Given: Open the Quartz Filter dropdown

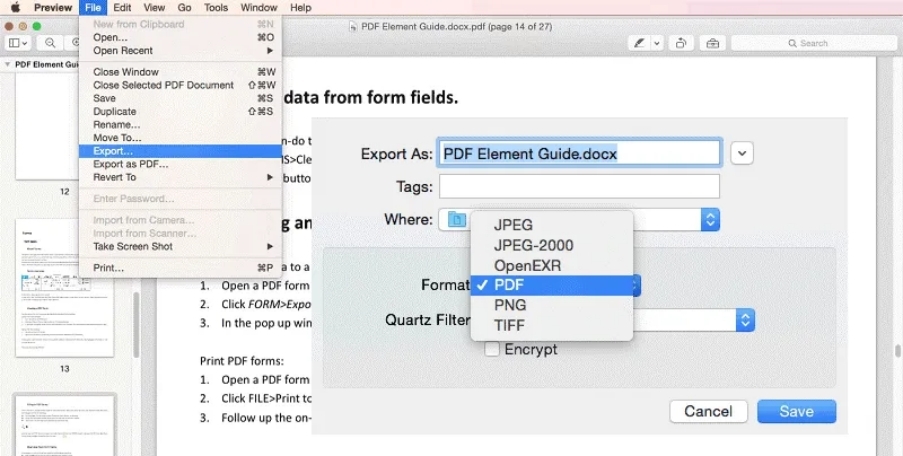Looking at the screenshot, I should (745, 320).
